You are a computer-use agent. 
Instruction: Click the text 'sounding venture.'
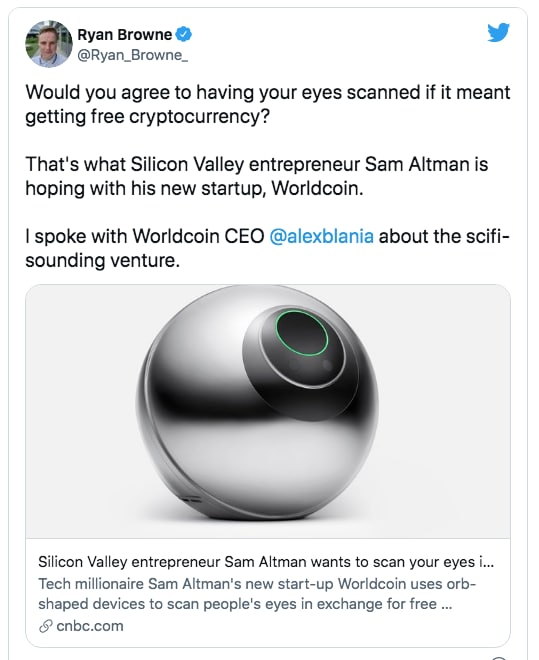click(x=103, y=260)
